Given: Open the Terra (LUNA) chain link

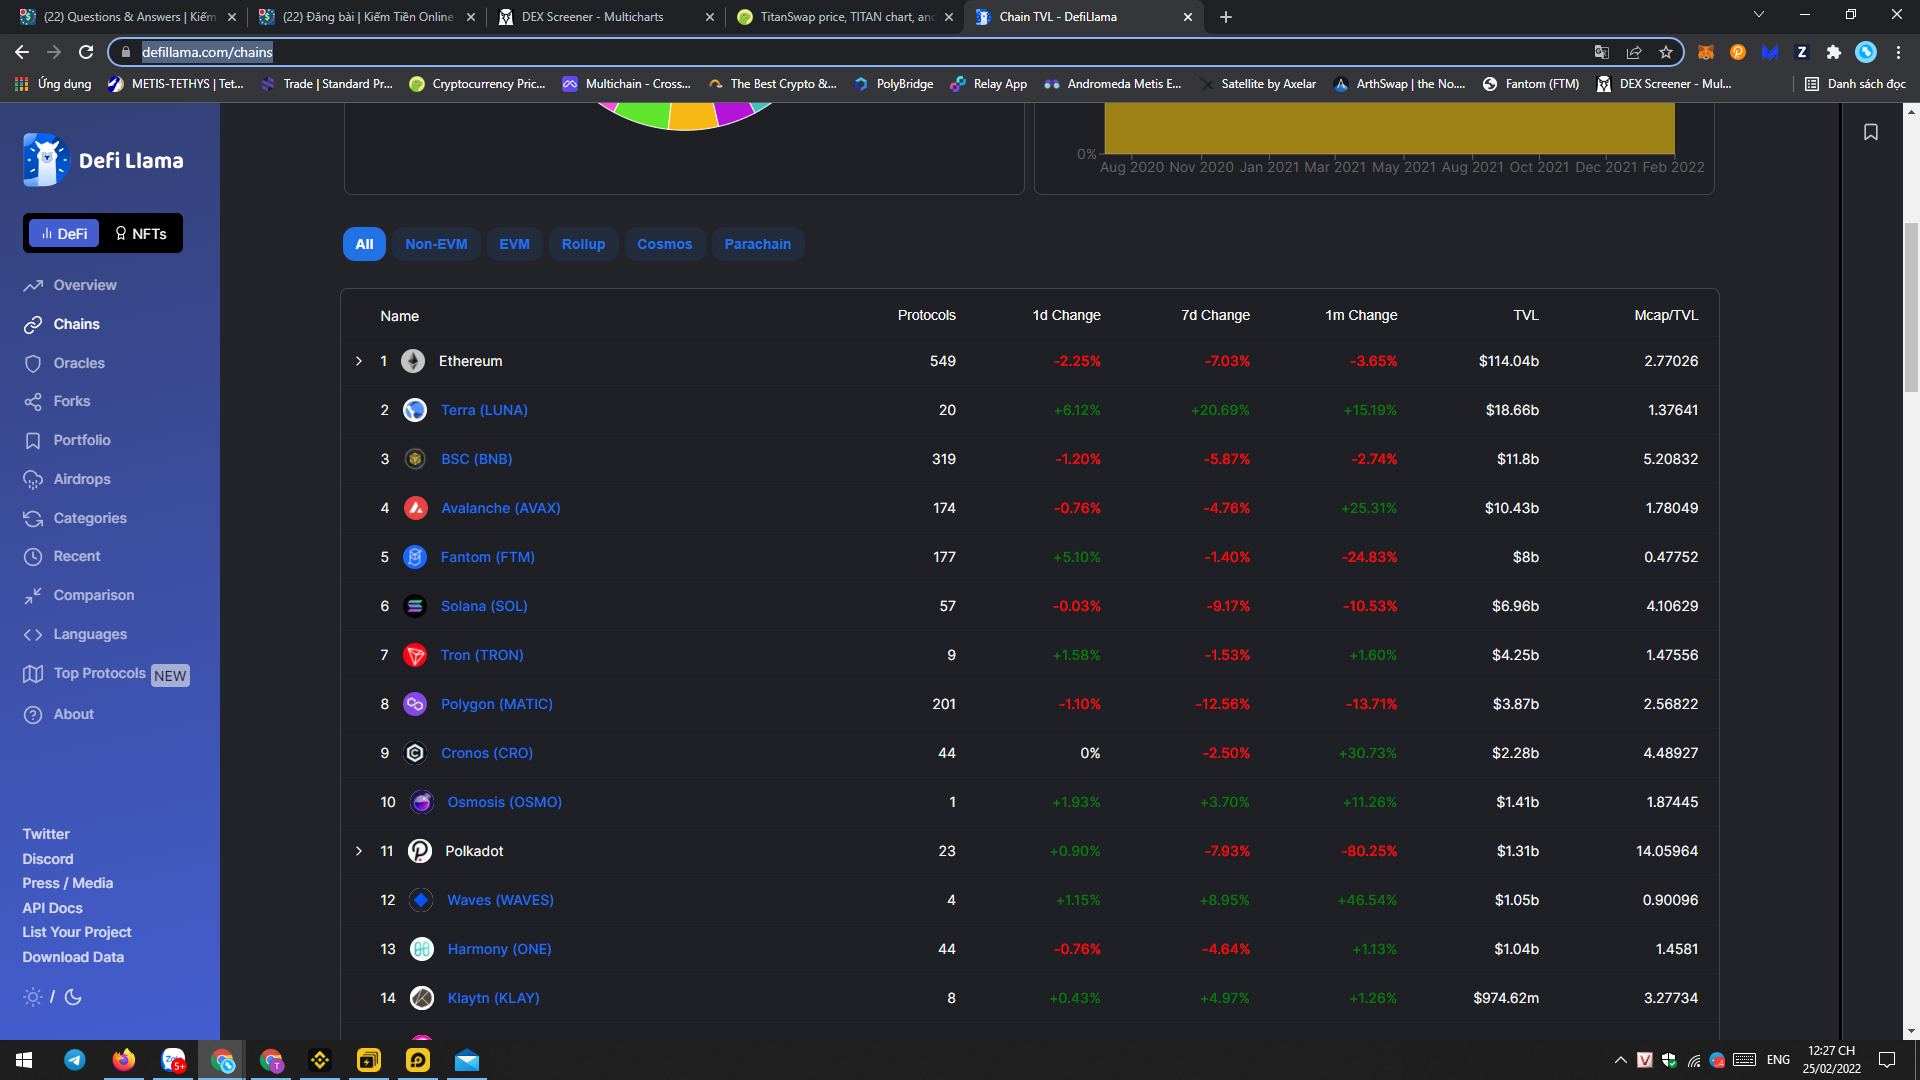Looking at the screenshot, I should click(484, 410).
